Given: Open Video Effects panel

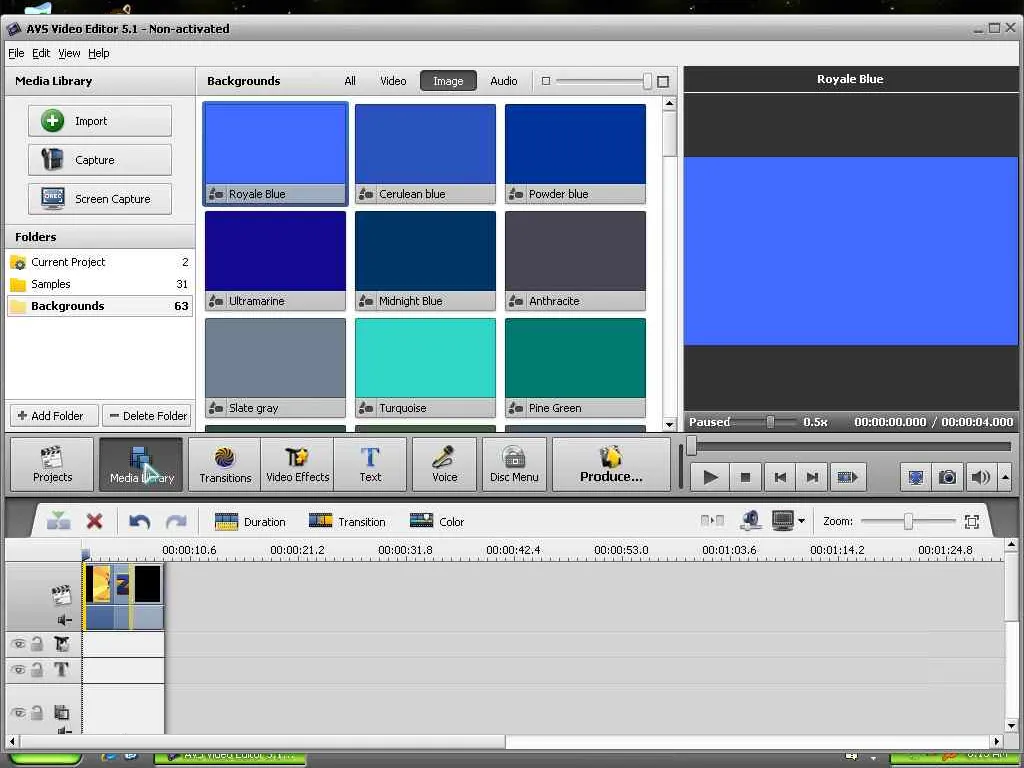Looking at the screenshot, I should (x=297, y=465).
